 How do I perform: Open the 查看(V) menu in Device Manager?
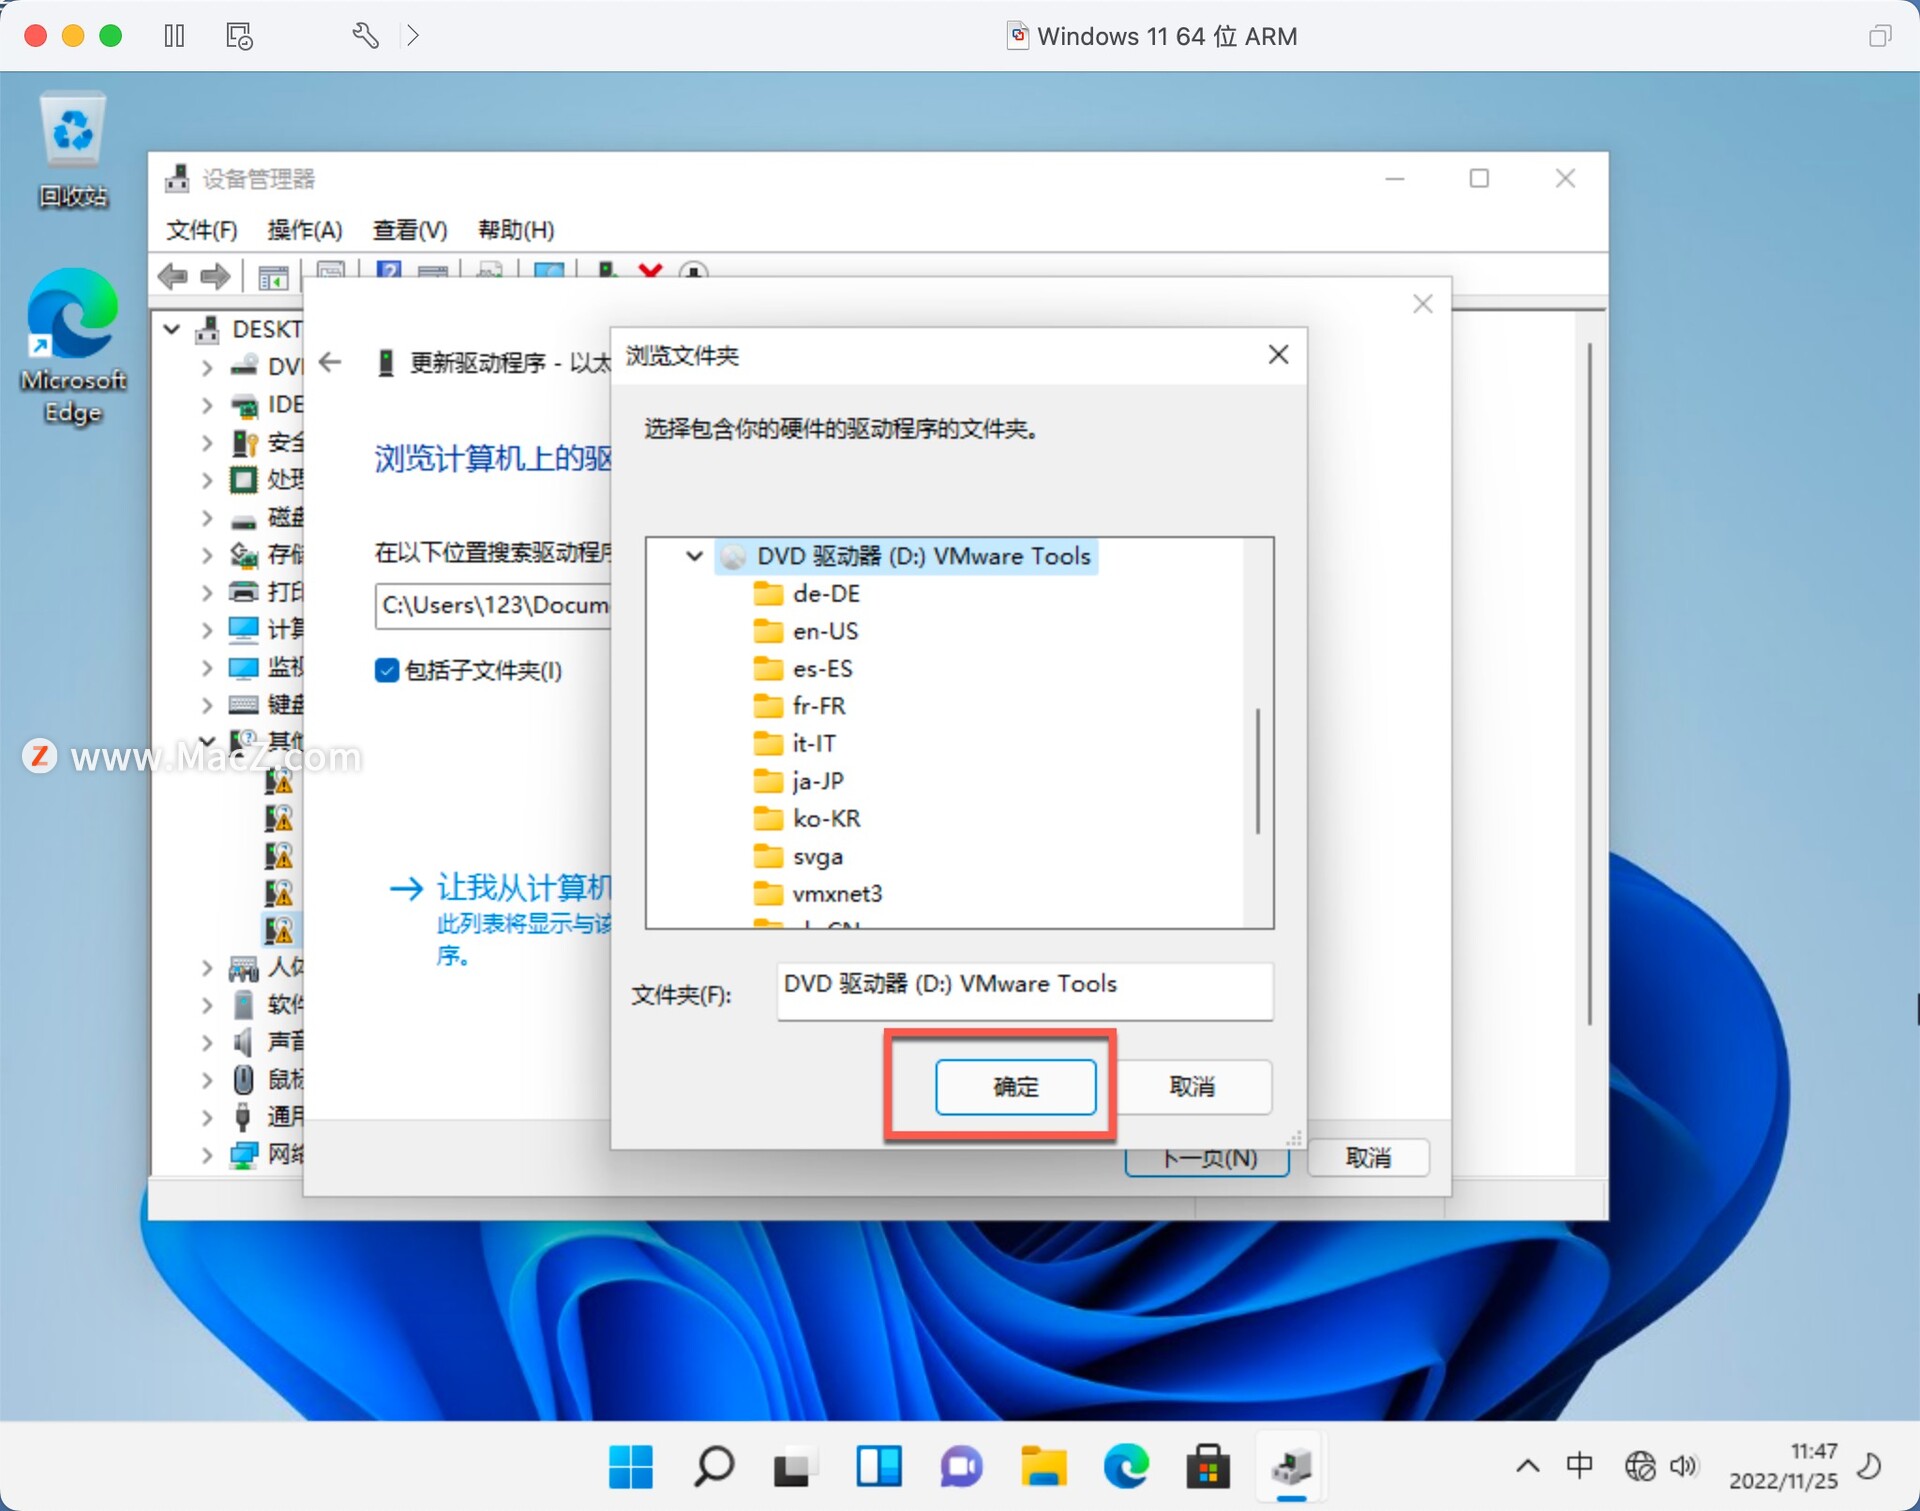[408, 230]
